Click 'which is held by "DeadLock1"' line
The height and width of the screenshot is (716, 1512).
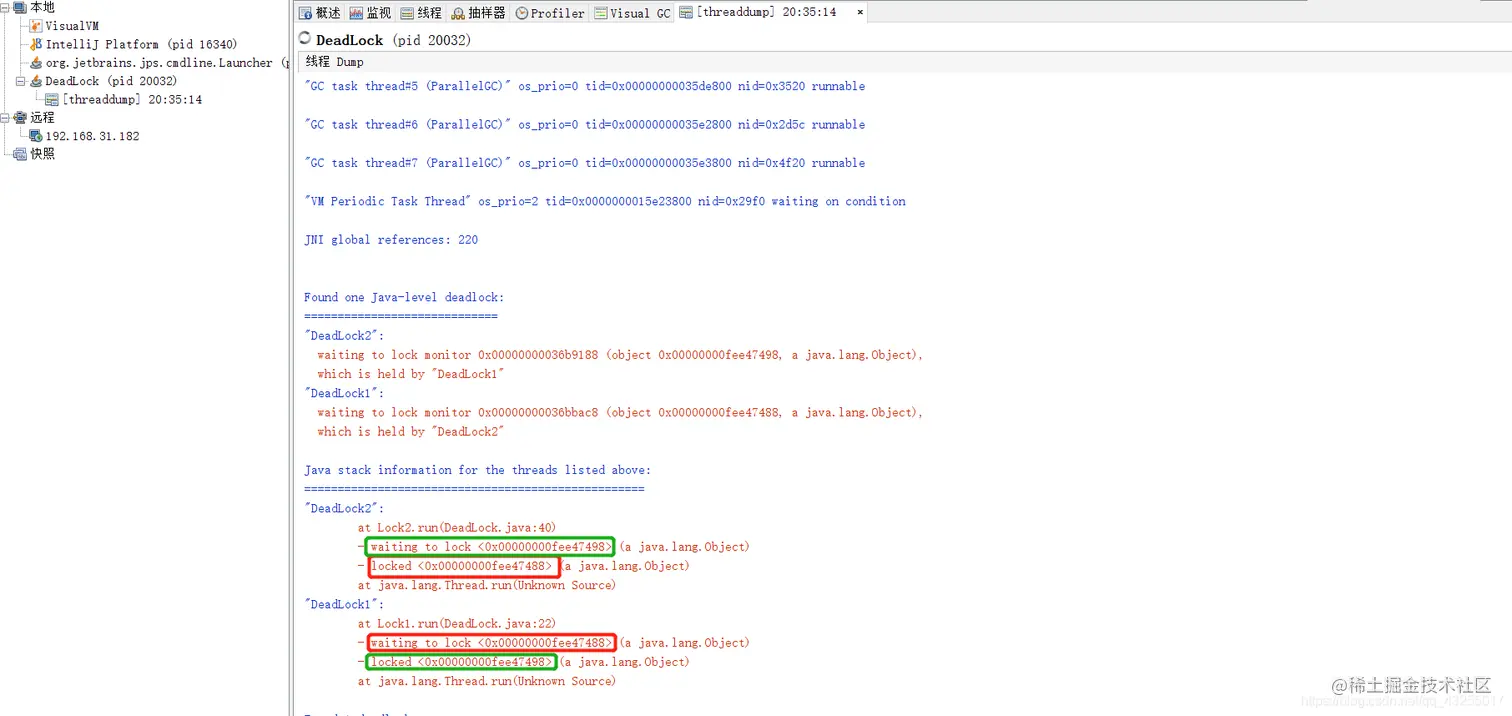[411, 374]
